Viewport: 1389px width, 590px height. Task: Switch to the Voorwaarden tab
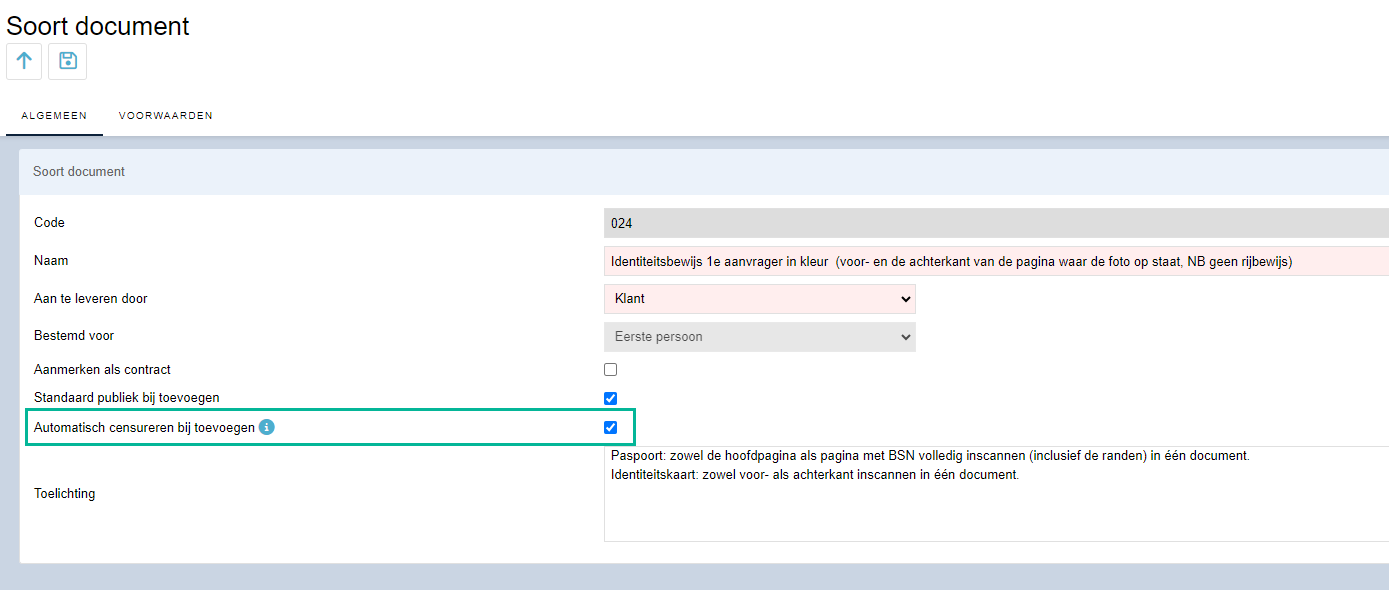coord(166,116)
